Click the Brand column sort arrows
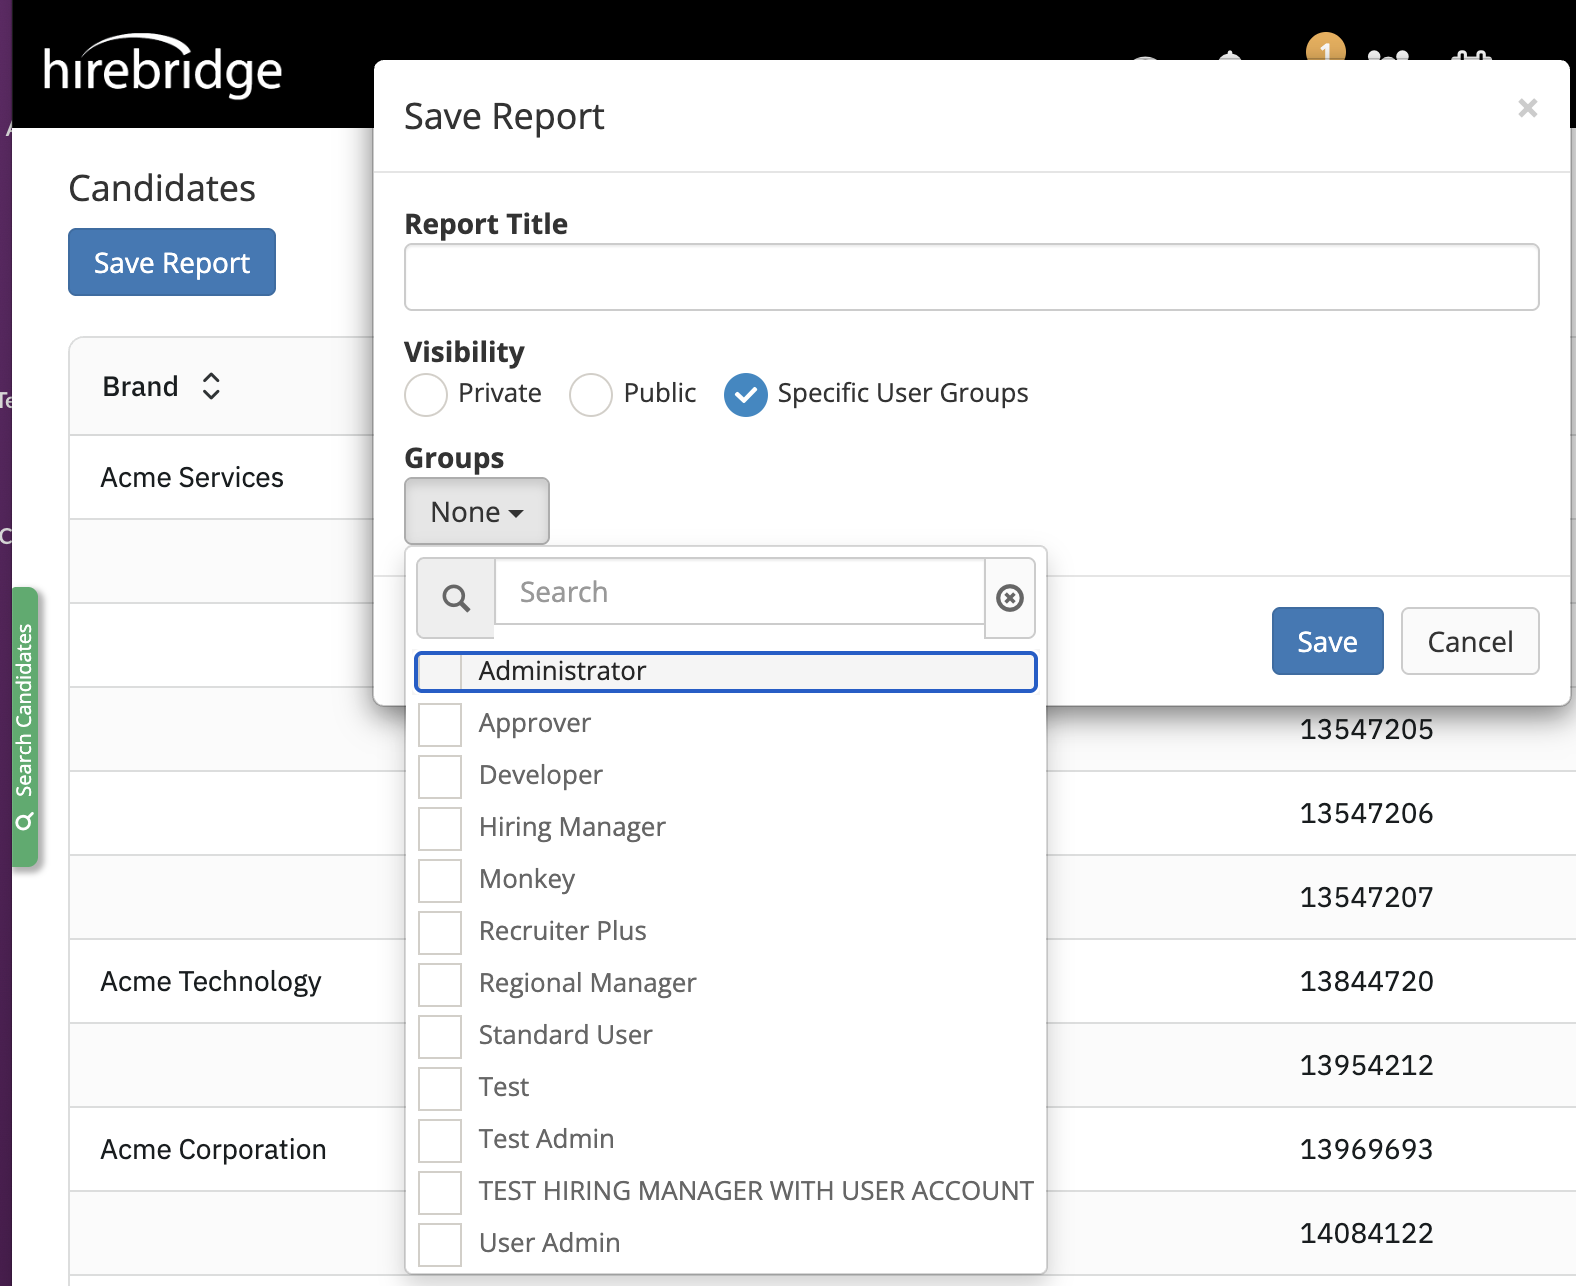This screenshot has height=1286, width=1576. click(211, 387)
